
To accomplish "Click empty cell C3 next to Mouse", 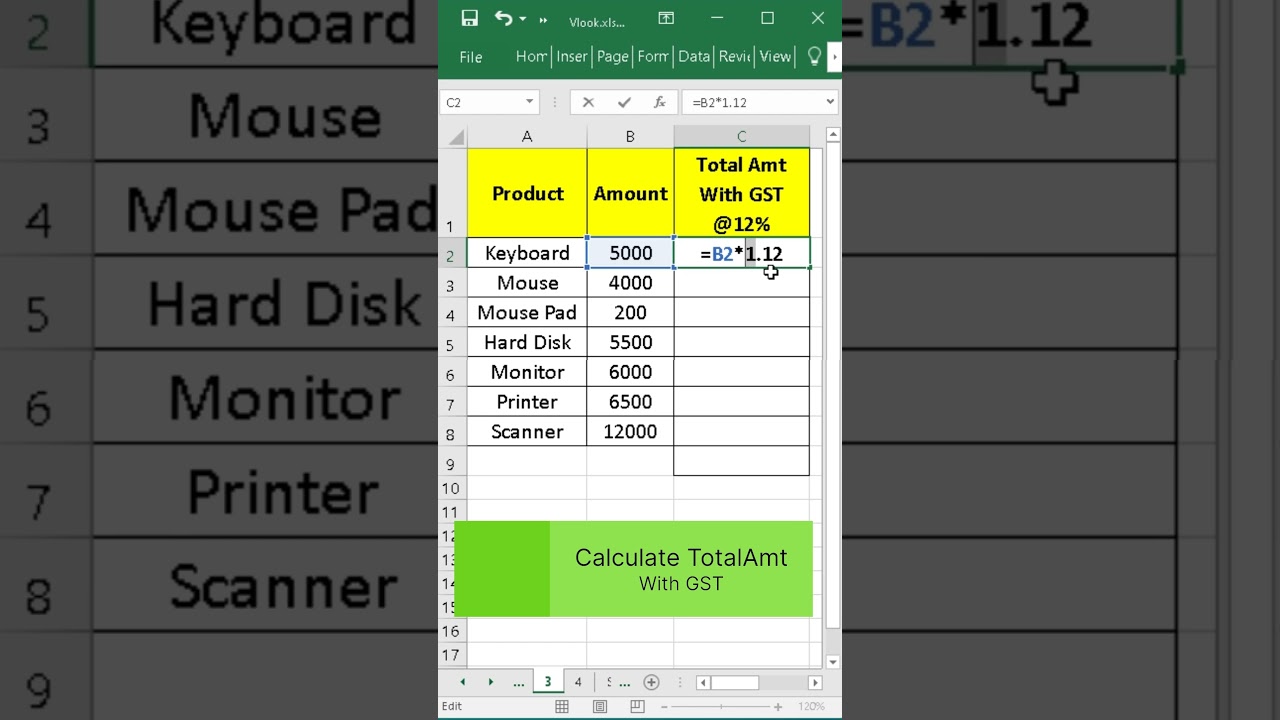I will [741, 283].
